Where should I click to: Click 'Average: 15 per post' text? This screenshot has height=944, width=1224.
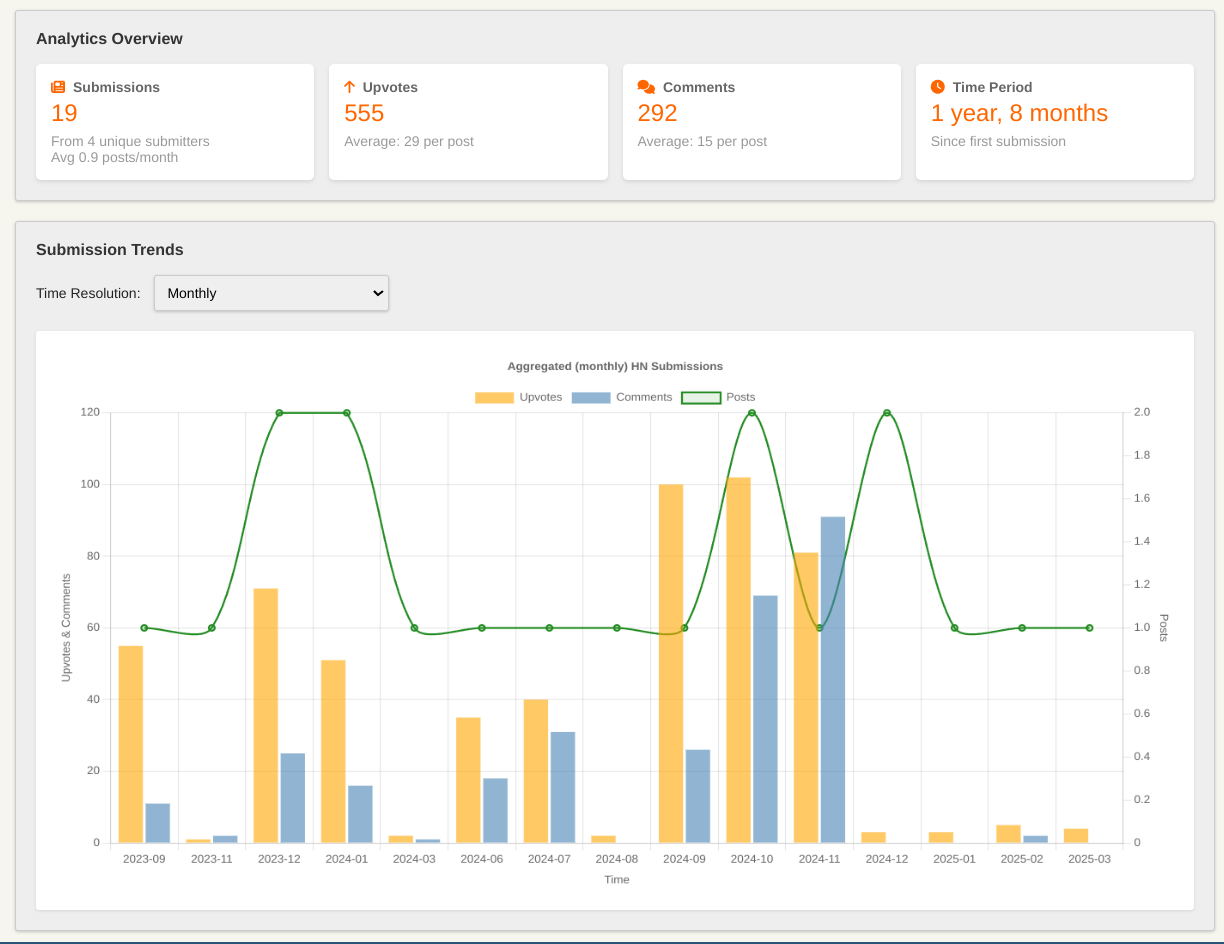[702, 141]
